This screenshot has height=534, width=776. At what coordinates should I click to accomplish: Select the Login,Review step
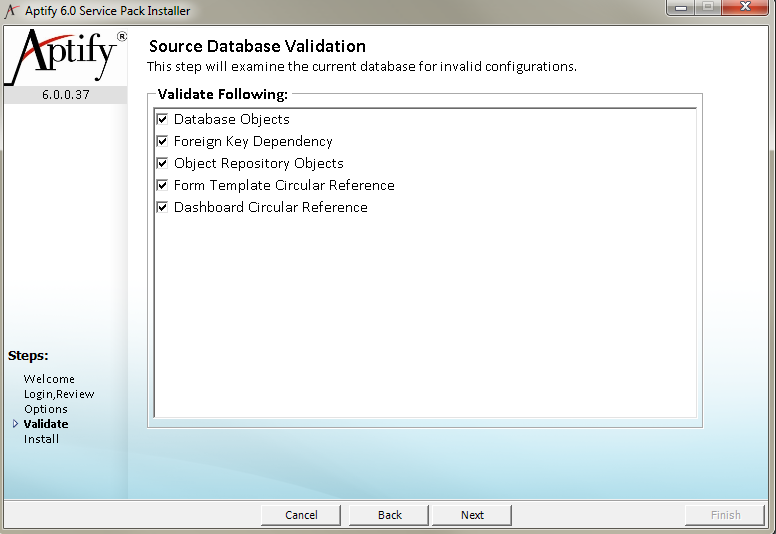tap(59, 394)
